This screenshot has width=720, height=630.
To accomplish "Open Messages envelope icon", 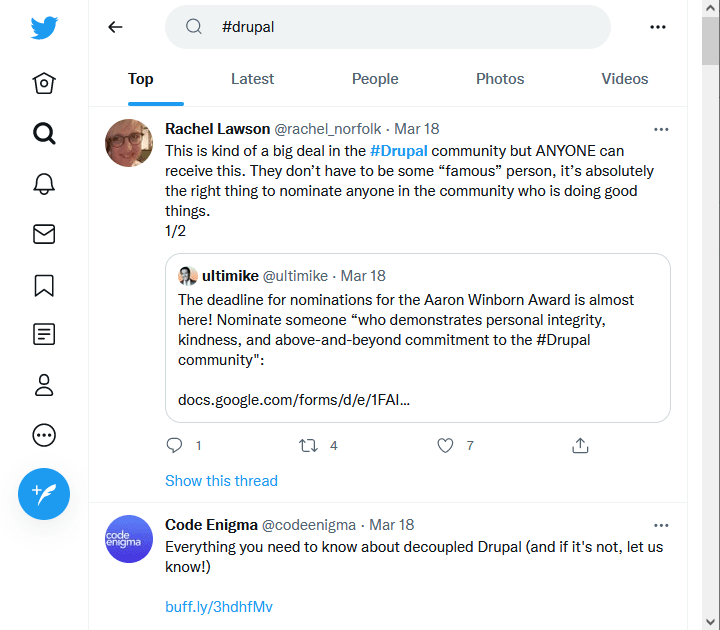I will [x=44, y=234].
